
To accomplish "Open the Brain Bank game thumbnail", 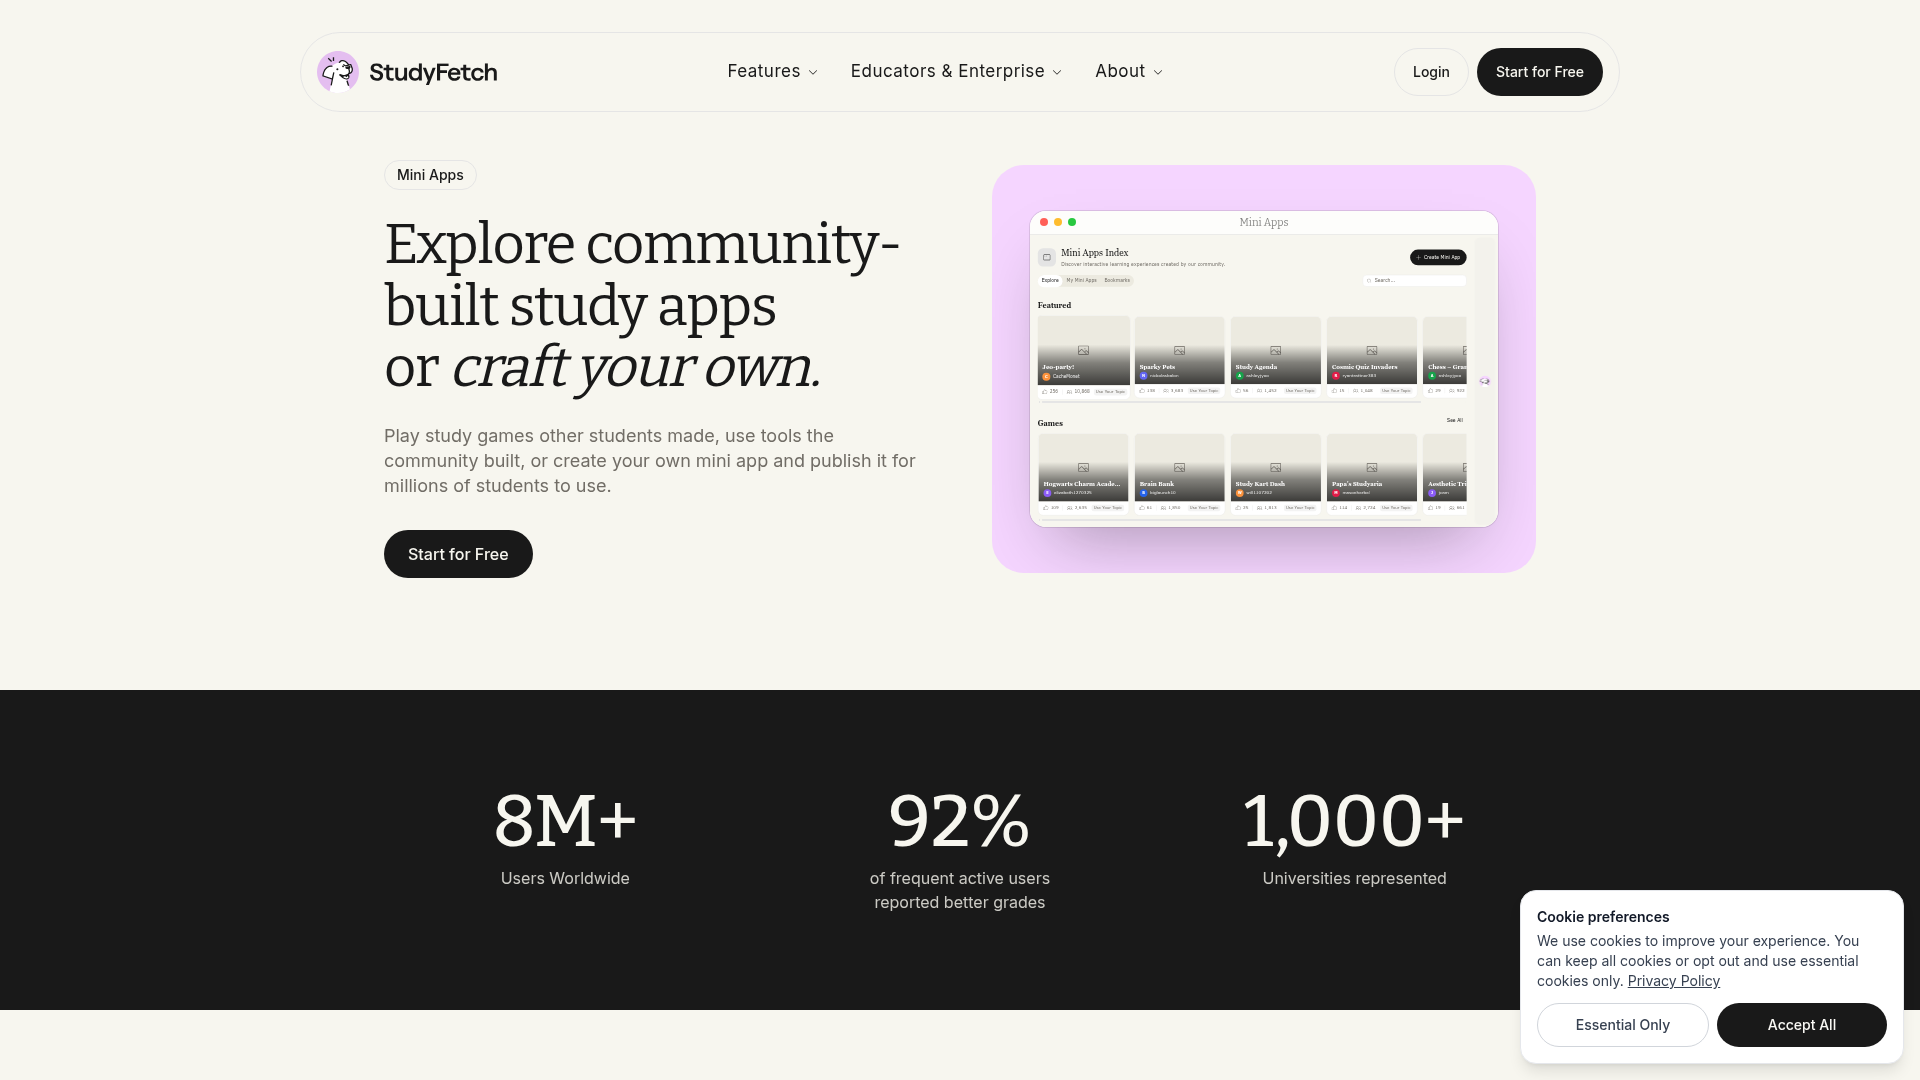I will [1179, 467].
